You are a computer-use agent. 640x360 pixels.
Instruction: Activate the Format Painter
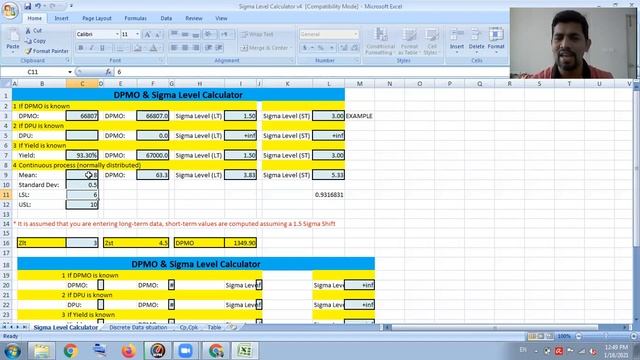pos(47,51)
